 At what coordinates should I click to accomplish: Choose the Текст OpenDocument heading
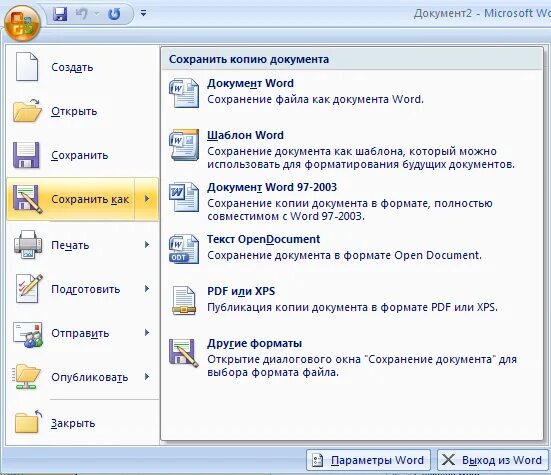(264, 239)
